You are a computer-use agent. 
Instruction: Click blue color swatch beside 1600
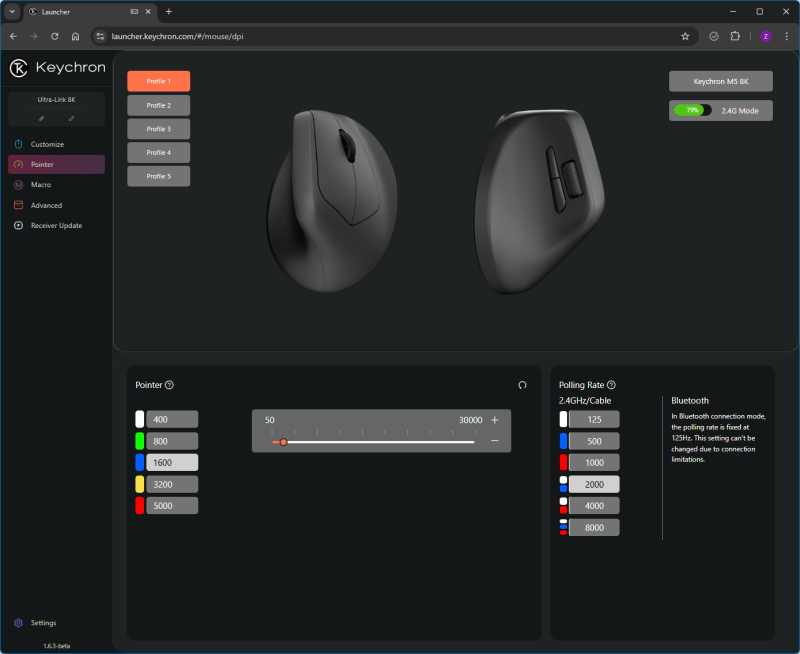pos(139,463)
